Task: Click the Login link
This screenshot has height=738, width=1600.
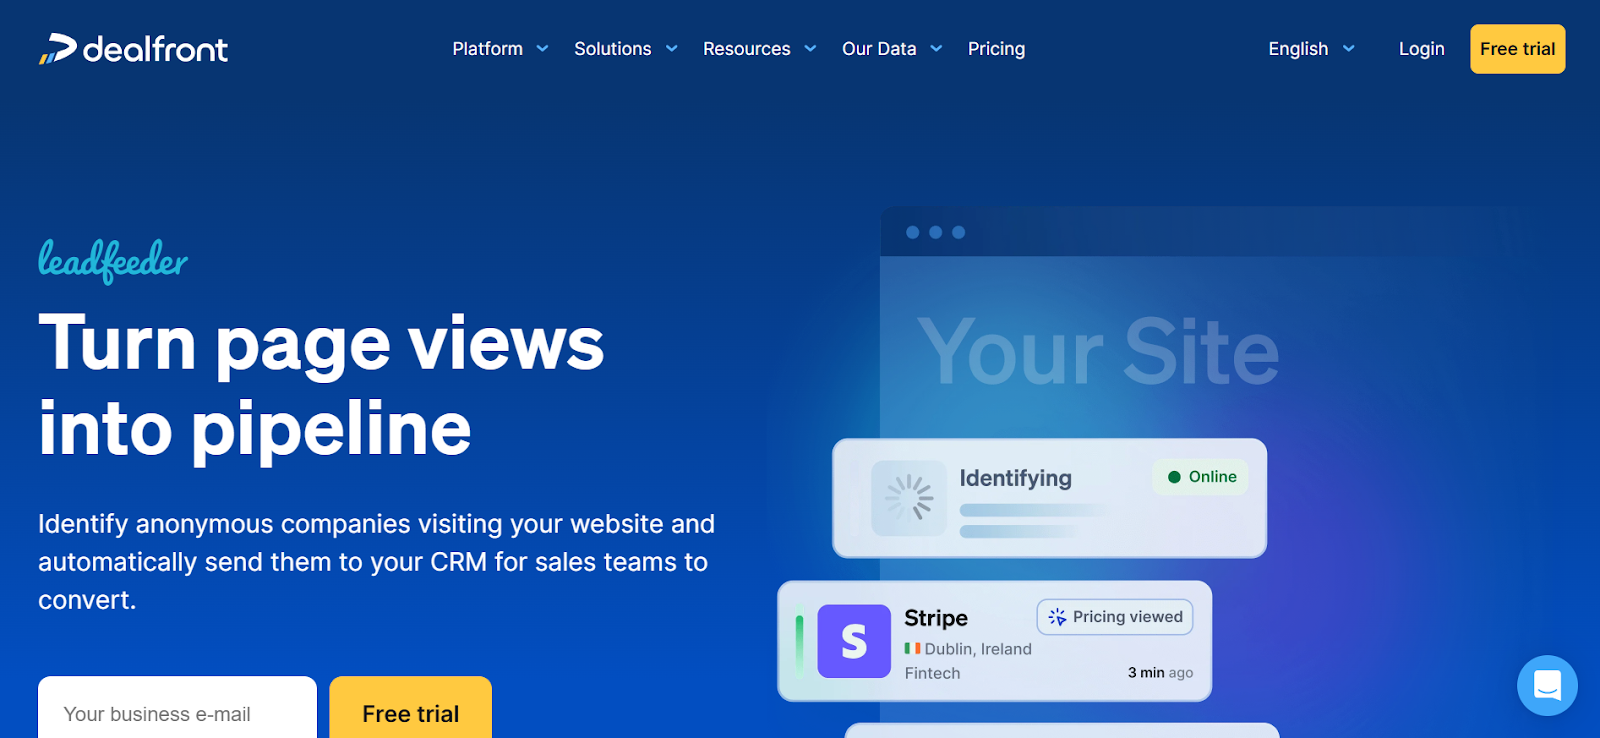Action: point(1421,49)
